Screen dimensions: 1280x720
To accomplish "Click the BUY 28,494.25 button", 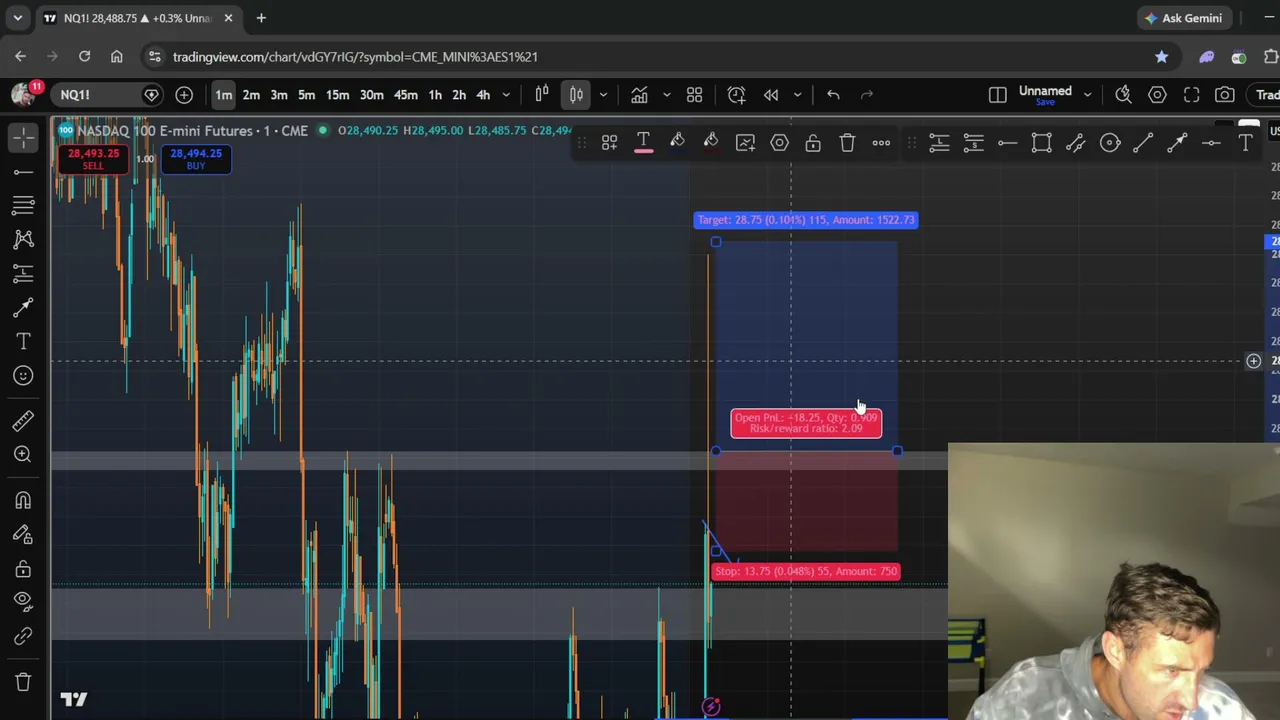I will pyautogui.click(x=196, y=158).
